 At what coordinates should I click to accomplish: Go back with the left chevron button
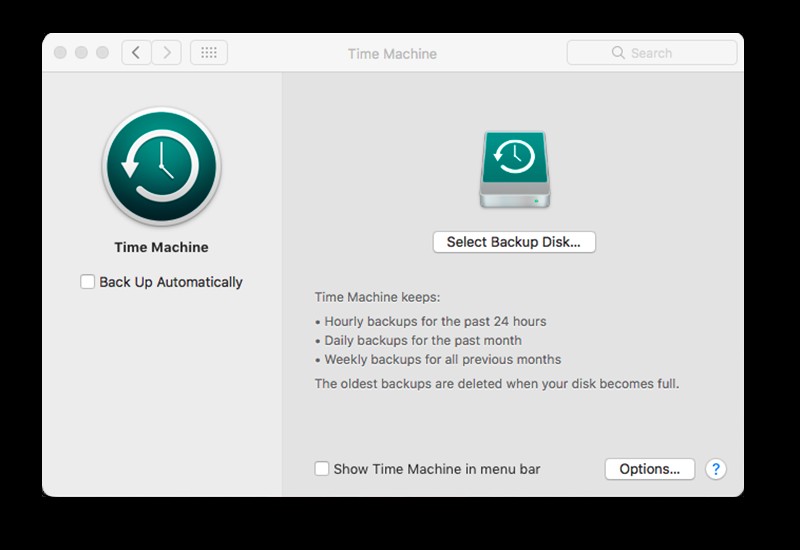pyautogui.click(x=136, y=53)
